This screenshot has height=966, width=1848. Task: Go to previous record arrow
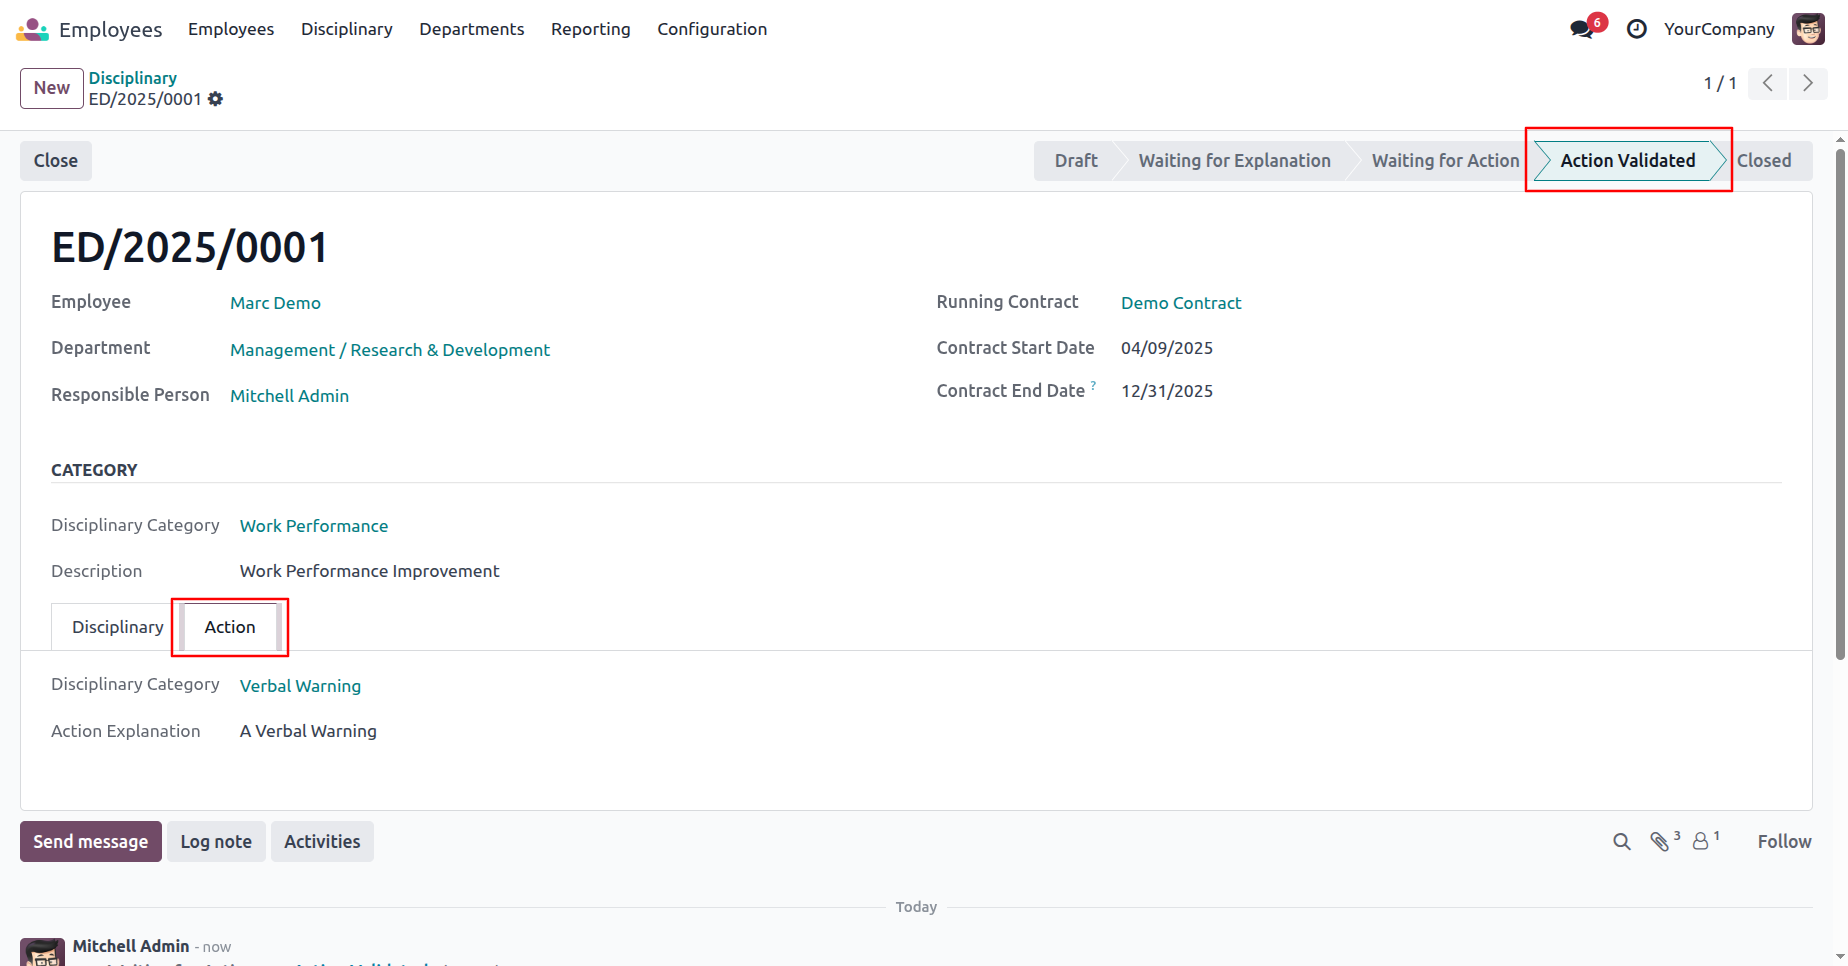(1768, 83)
